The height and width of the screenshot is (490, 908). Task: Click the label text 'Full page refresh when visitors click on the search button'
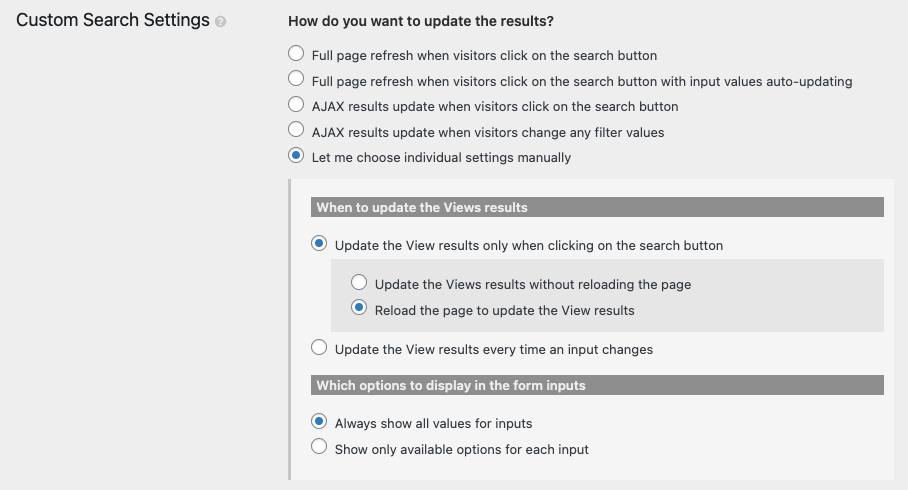(485, 56)
